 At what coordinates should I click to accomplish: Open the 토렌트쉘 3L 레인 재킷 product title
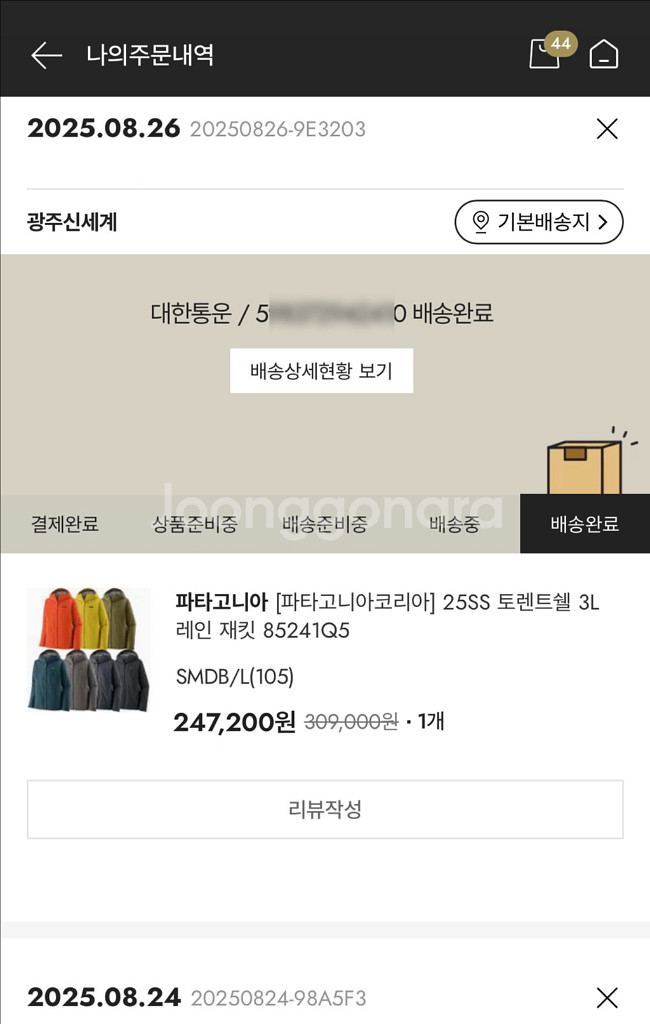pyautogui.click(x=387, y=616)
